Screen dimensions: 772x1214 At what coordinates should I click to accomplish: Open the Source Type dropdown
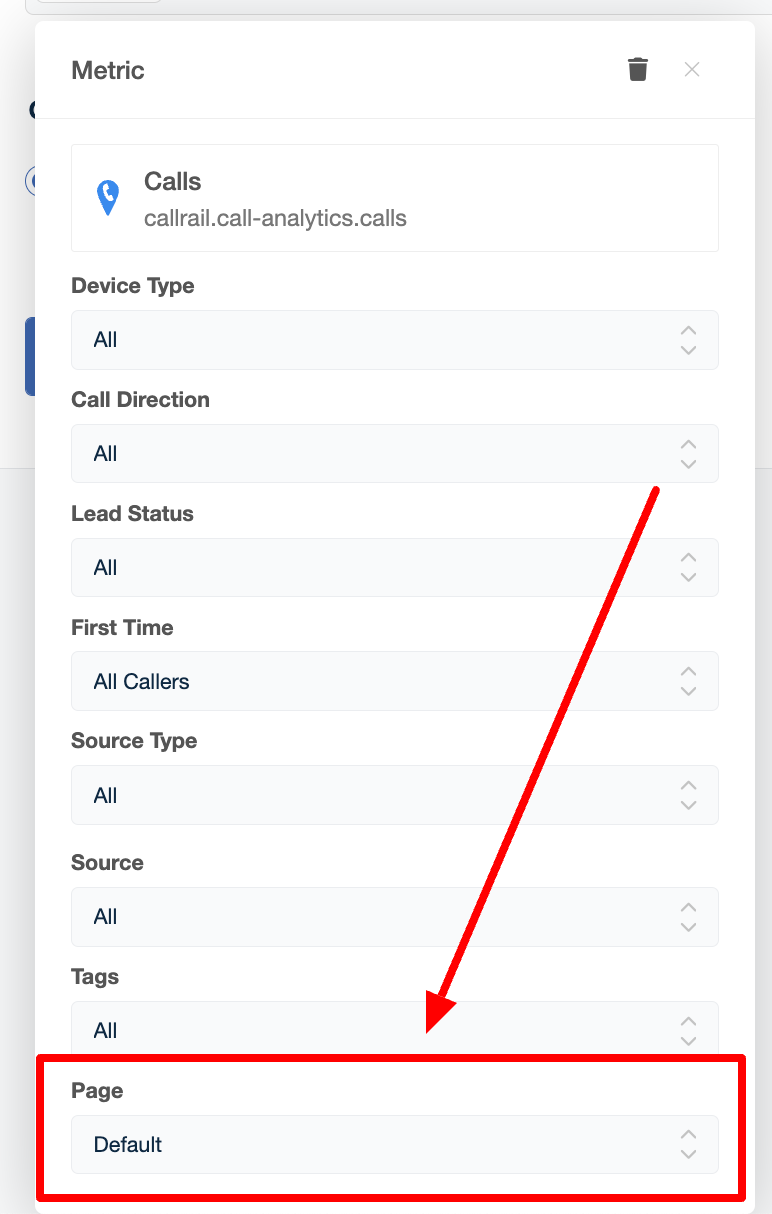click(x=395, y=796)
